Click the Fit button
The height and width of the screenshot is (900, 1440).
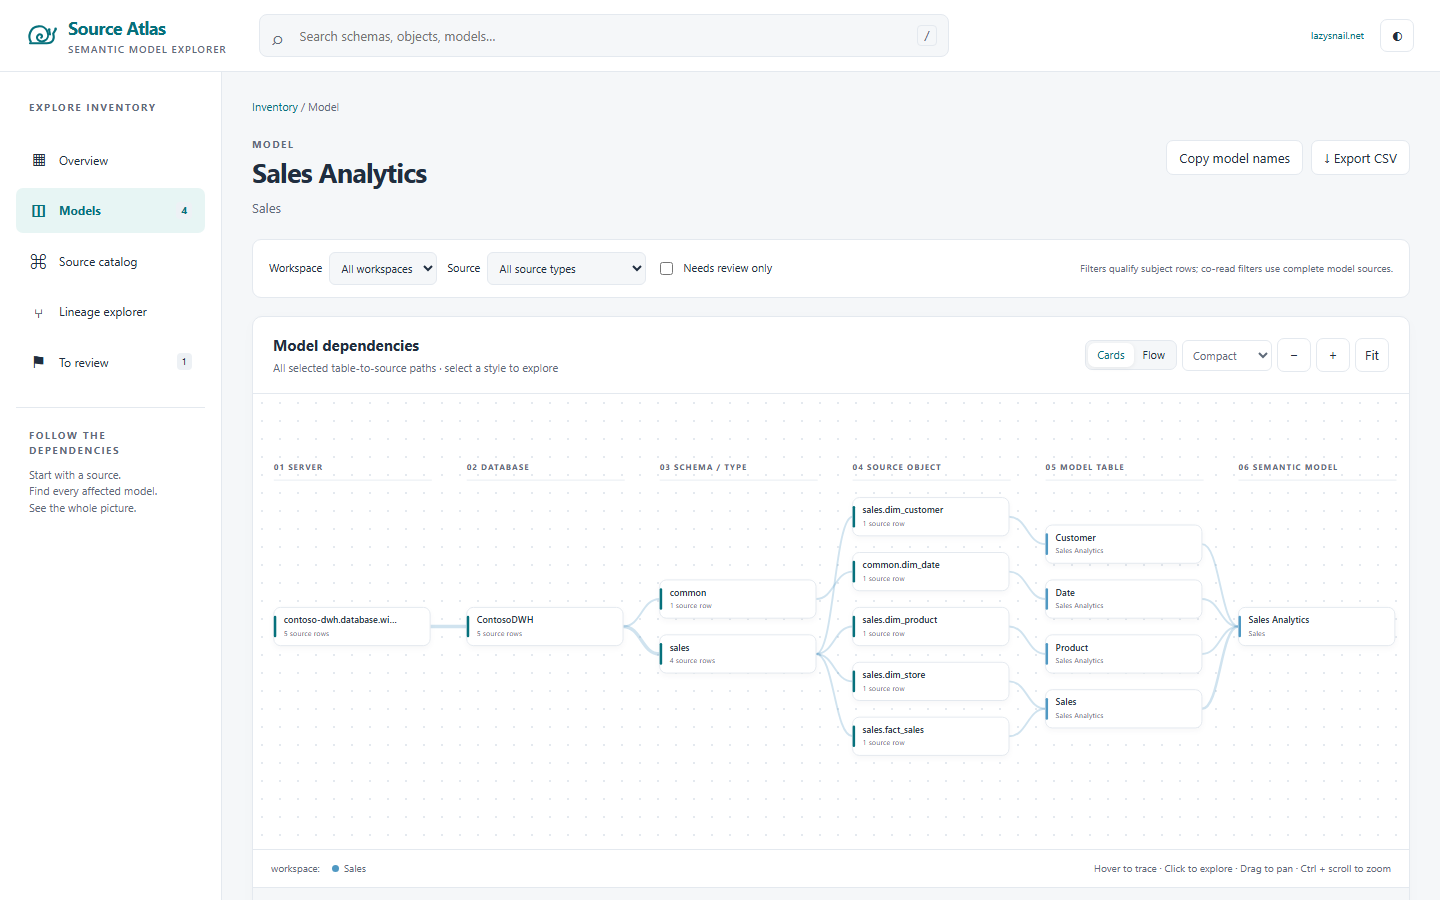click(x=1372, y=355)
